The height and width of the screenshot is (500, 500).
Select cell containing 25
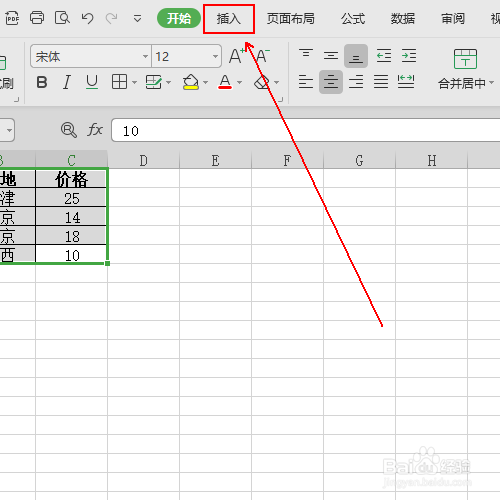(x=71, y=198)
